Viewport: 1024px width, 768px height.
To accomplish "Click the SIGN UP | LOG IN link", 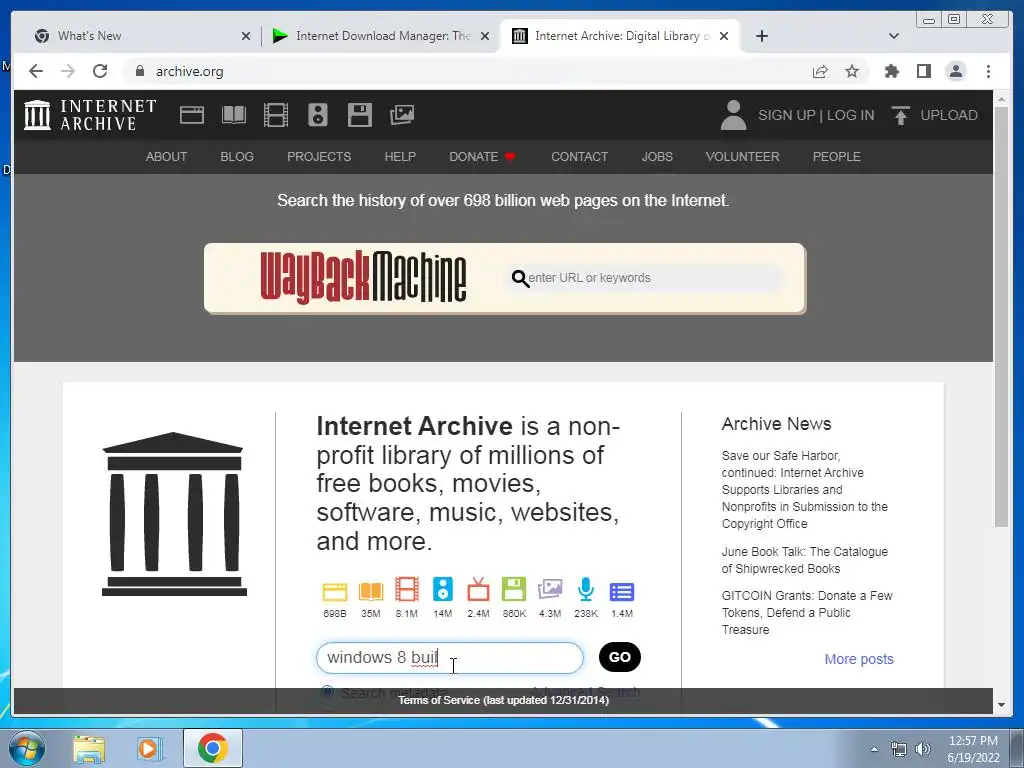I will [x=816, y=115].
